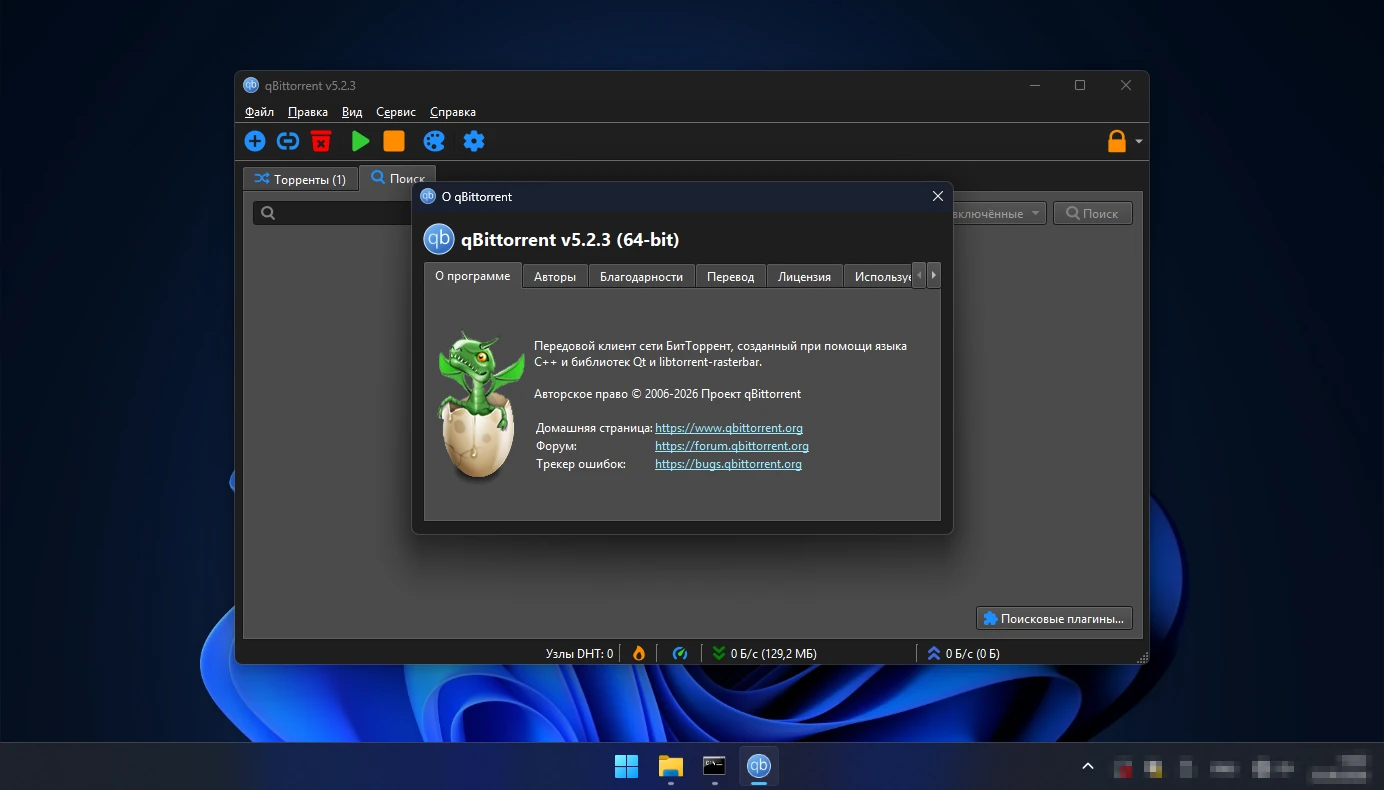Open settings via the blue gear icon
Viewport: 1384px width, 790px height.
(474, 141)
